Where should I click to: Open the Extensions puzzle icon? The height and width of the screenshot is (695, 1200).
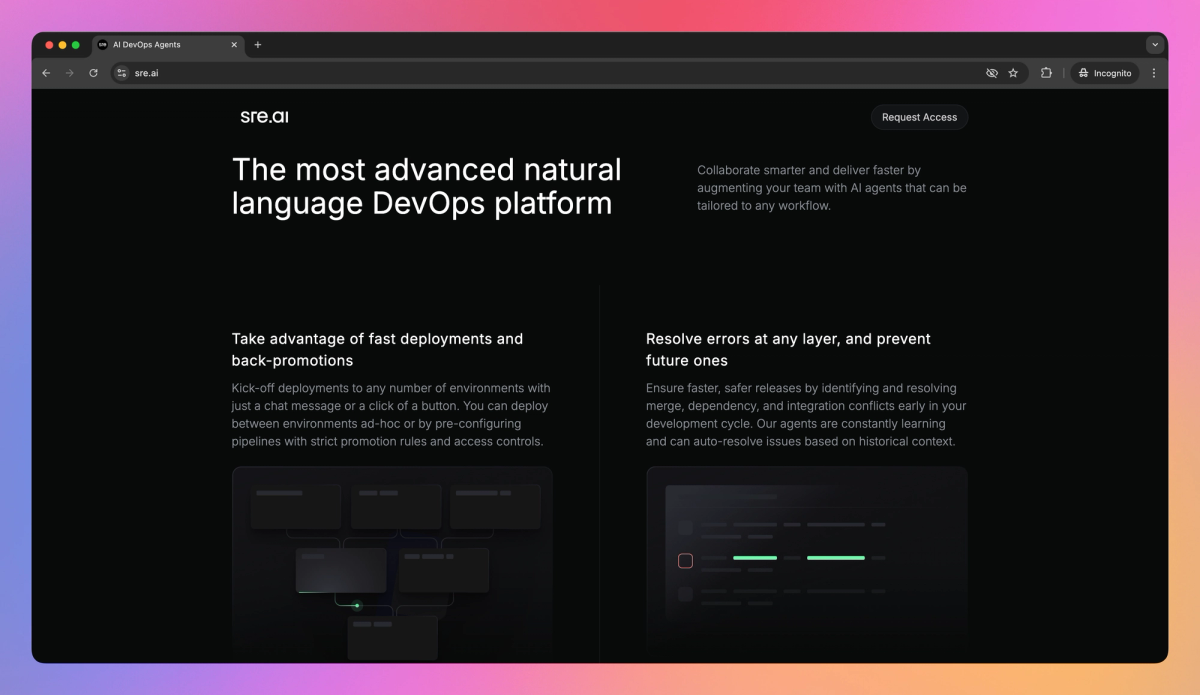pos(1046,73)
